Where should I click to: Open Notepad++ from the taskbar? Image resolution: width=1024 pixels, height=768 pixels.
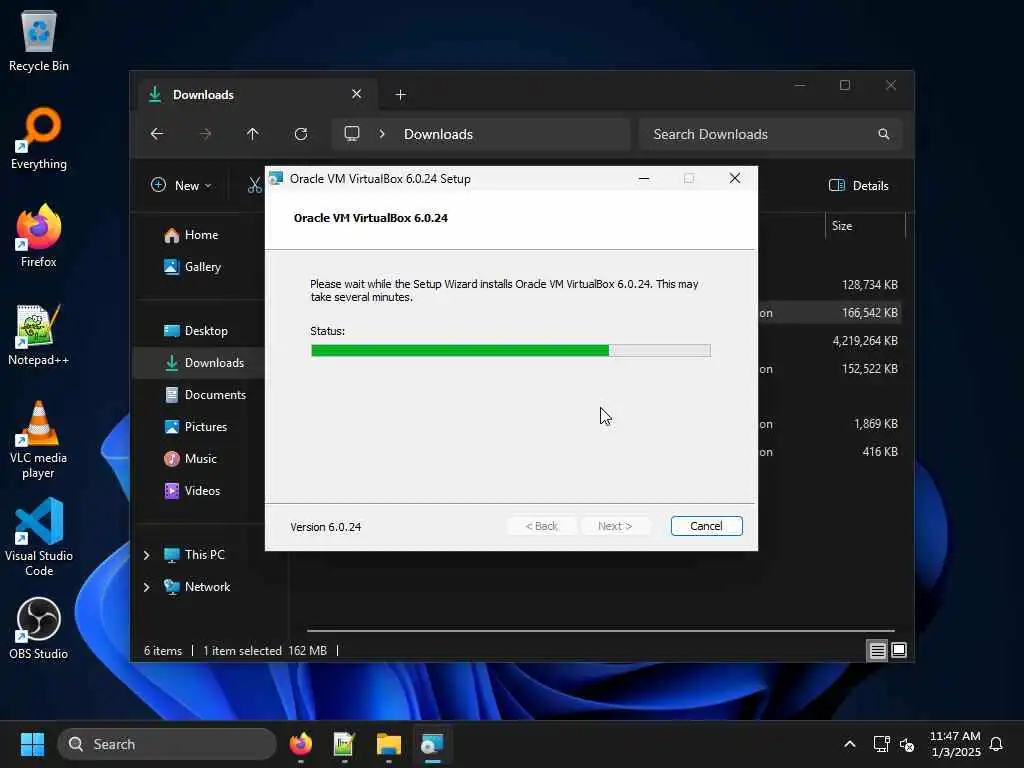[344, 744]
